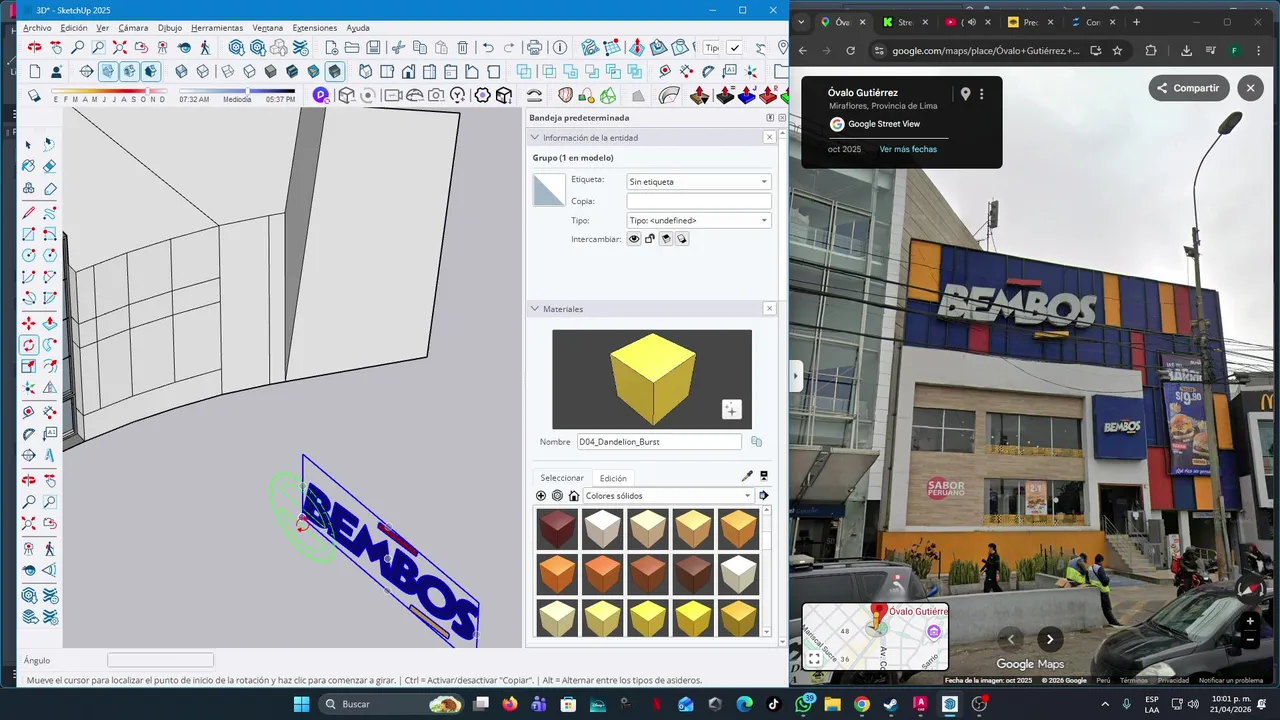
Task: Open Model Info icon in toolbar
Action: pyautogui.click(x=559, y=47)
